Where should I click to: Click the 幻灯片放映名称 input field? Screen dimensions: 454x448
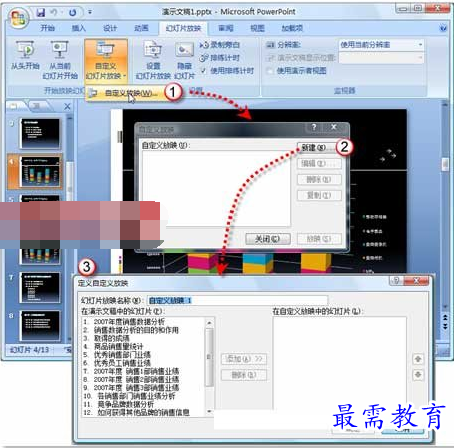click(x=237, y=300)
